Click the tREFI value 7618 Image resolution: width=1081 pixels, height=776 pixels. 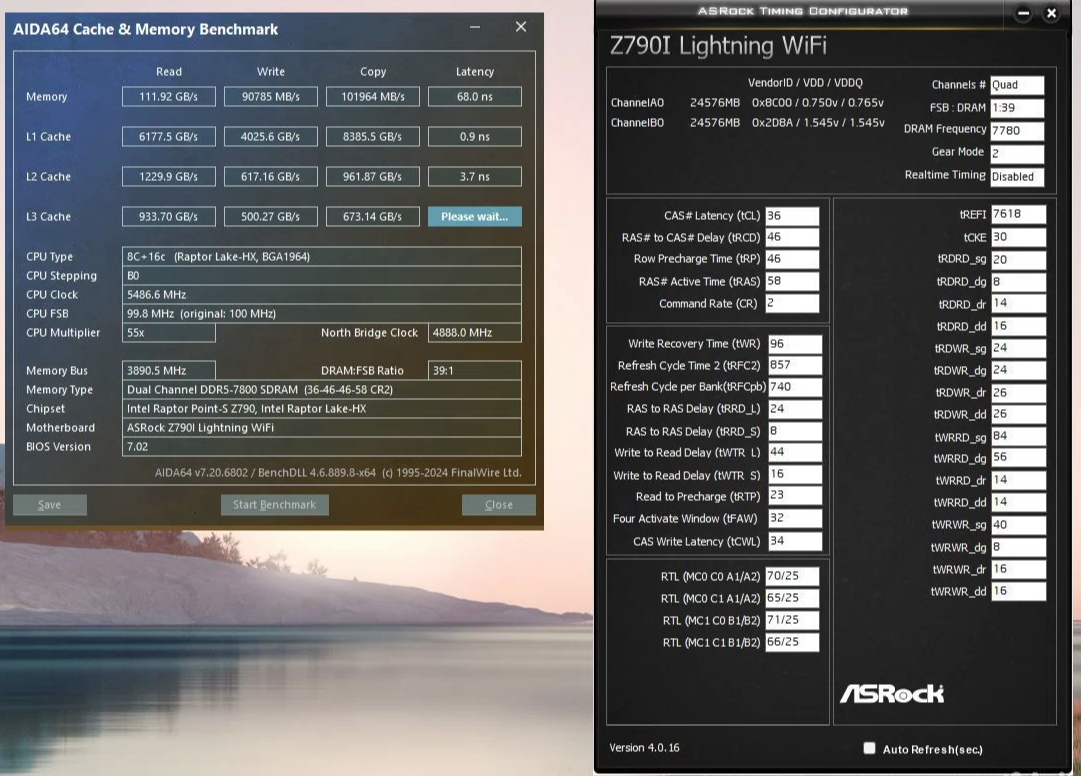(x=1018, y=214)
